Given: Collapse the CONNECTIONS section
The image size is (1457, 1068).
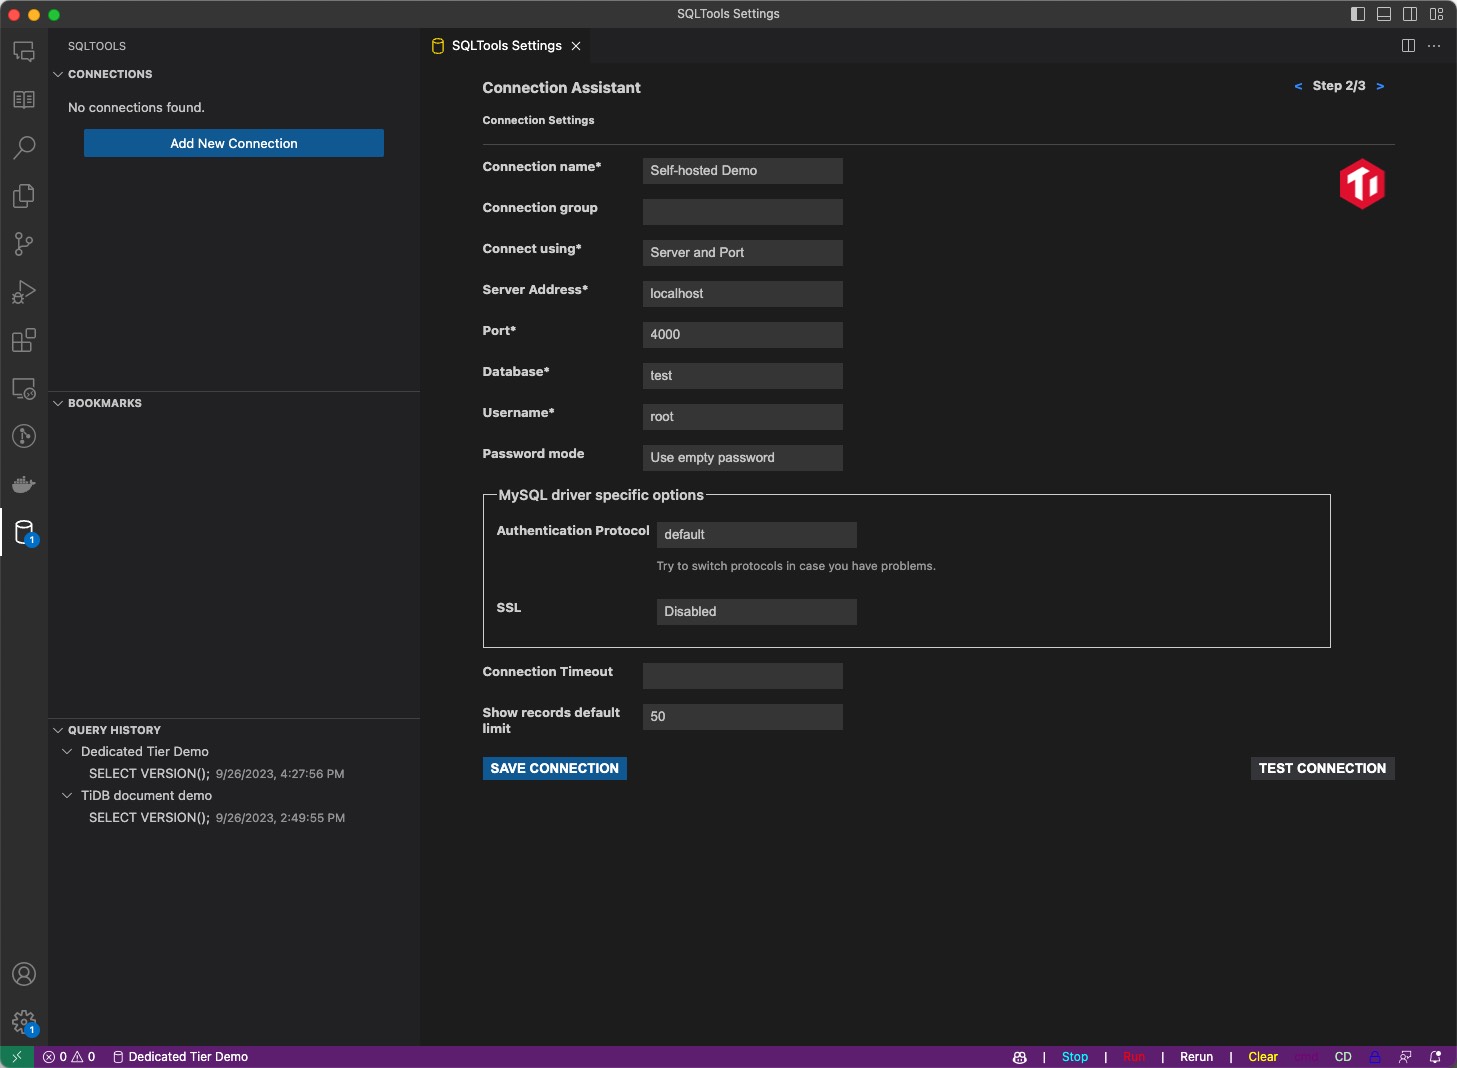Looking at the screenshot, I should (58, 75).
